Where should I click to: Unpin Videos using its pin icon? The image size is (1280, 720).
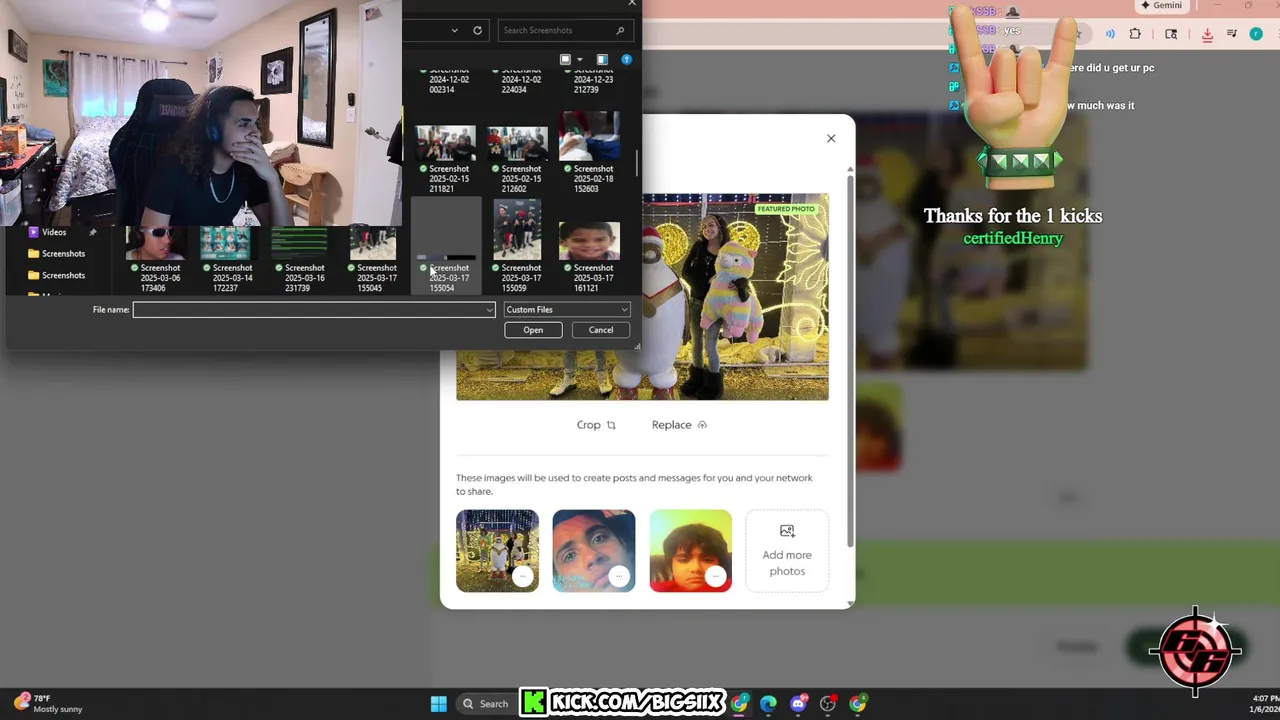92,232
